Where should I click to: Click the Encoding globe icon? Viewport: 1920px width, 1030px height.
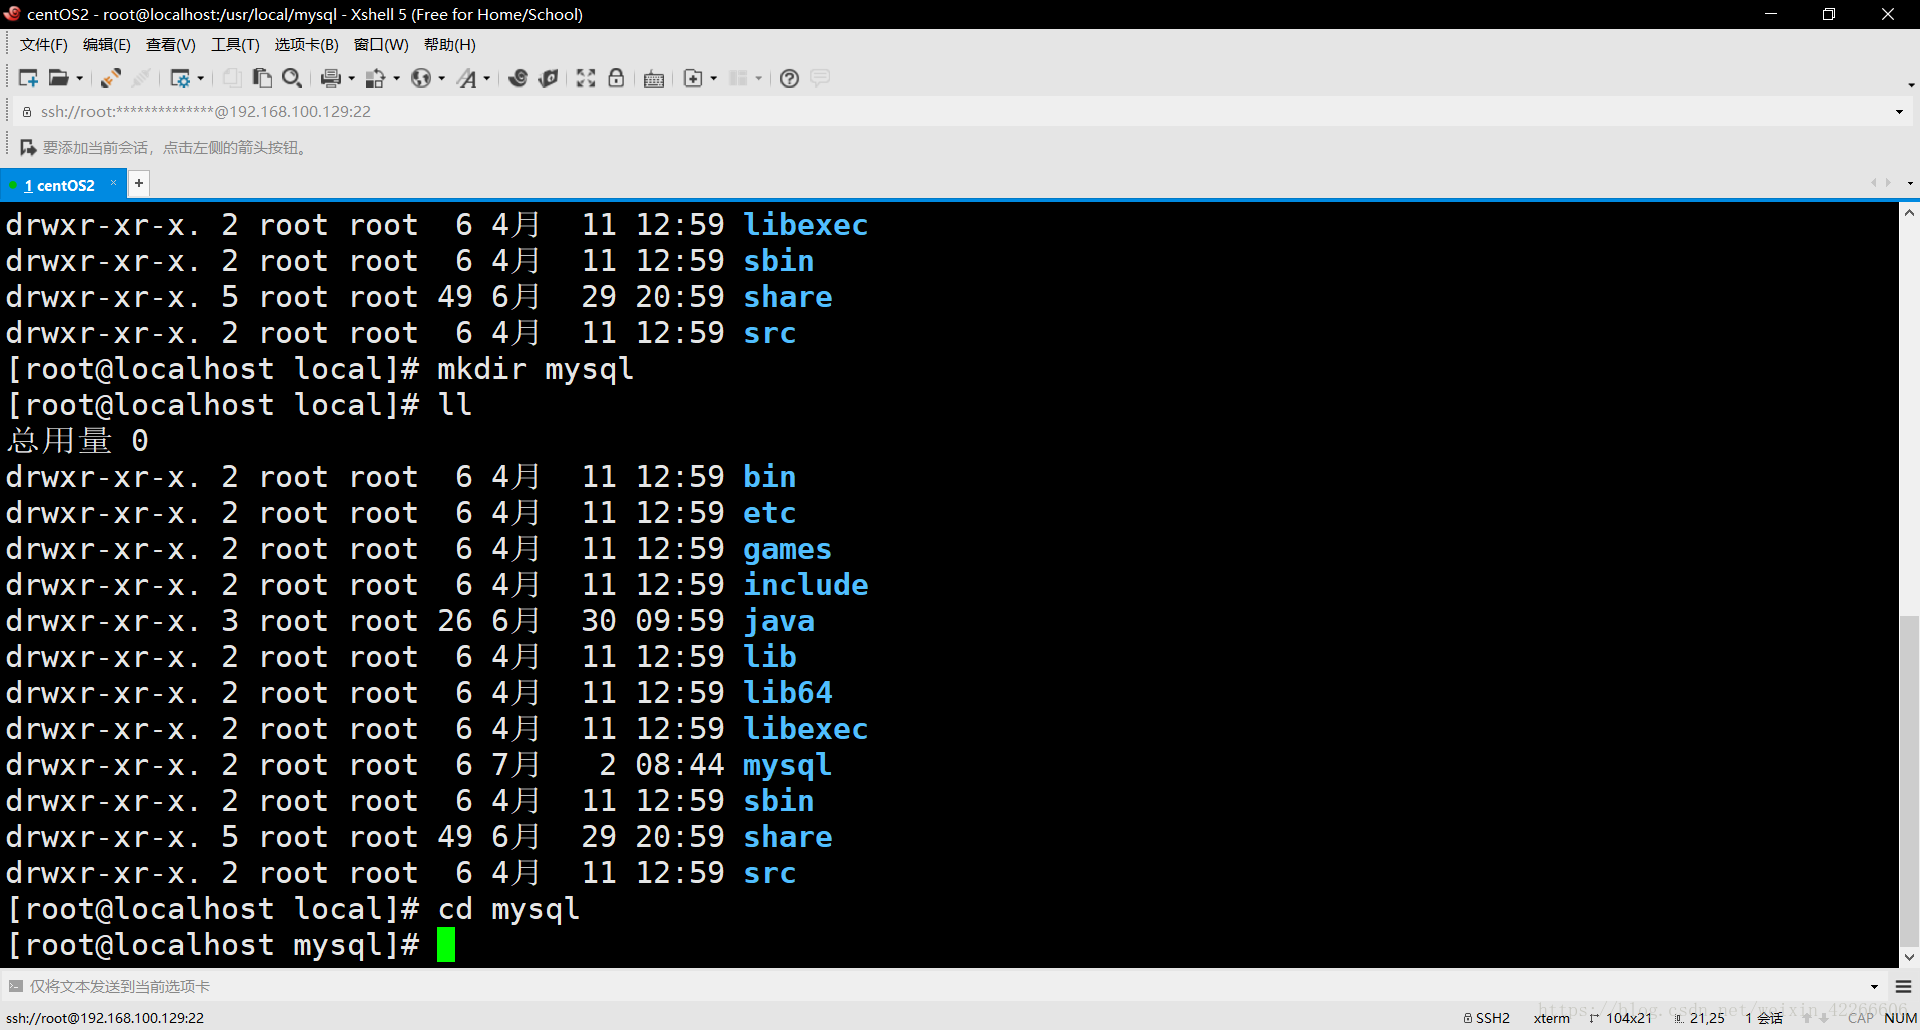[421, 78]
